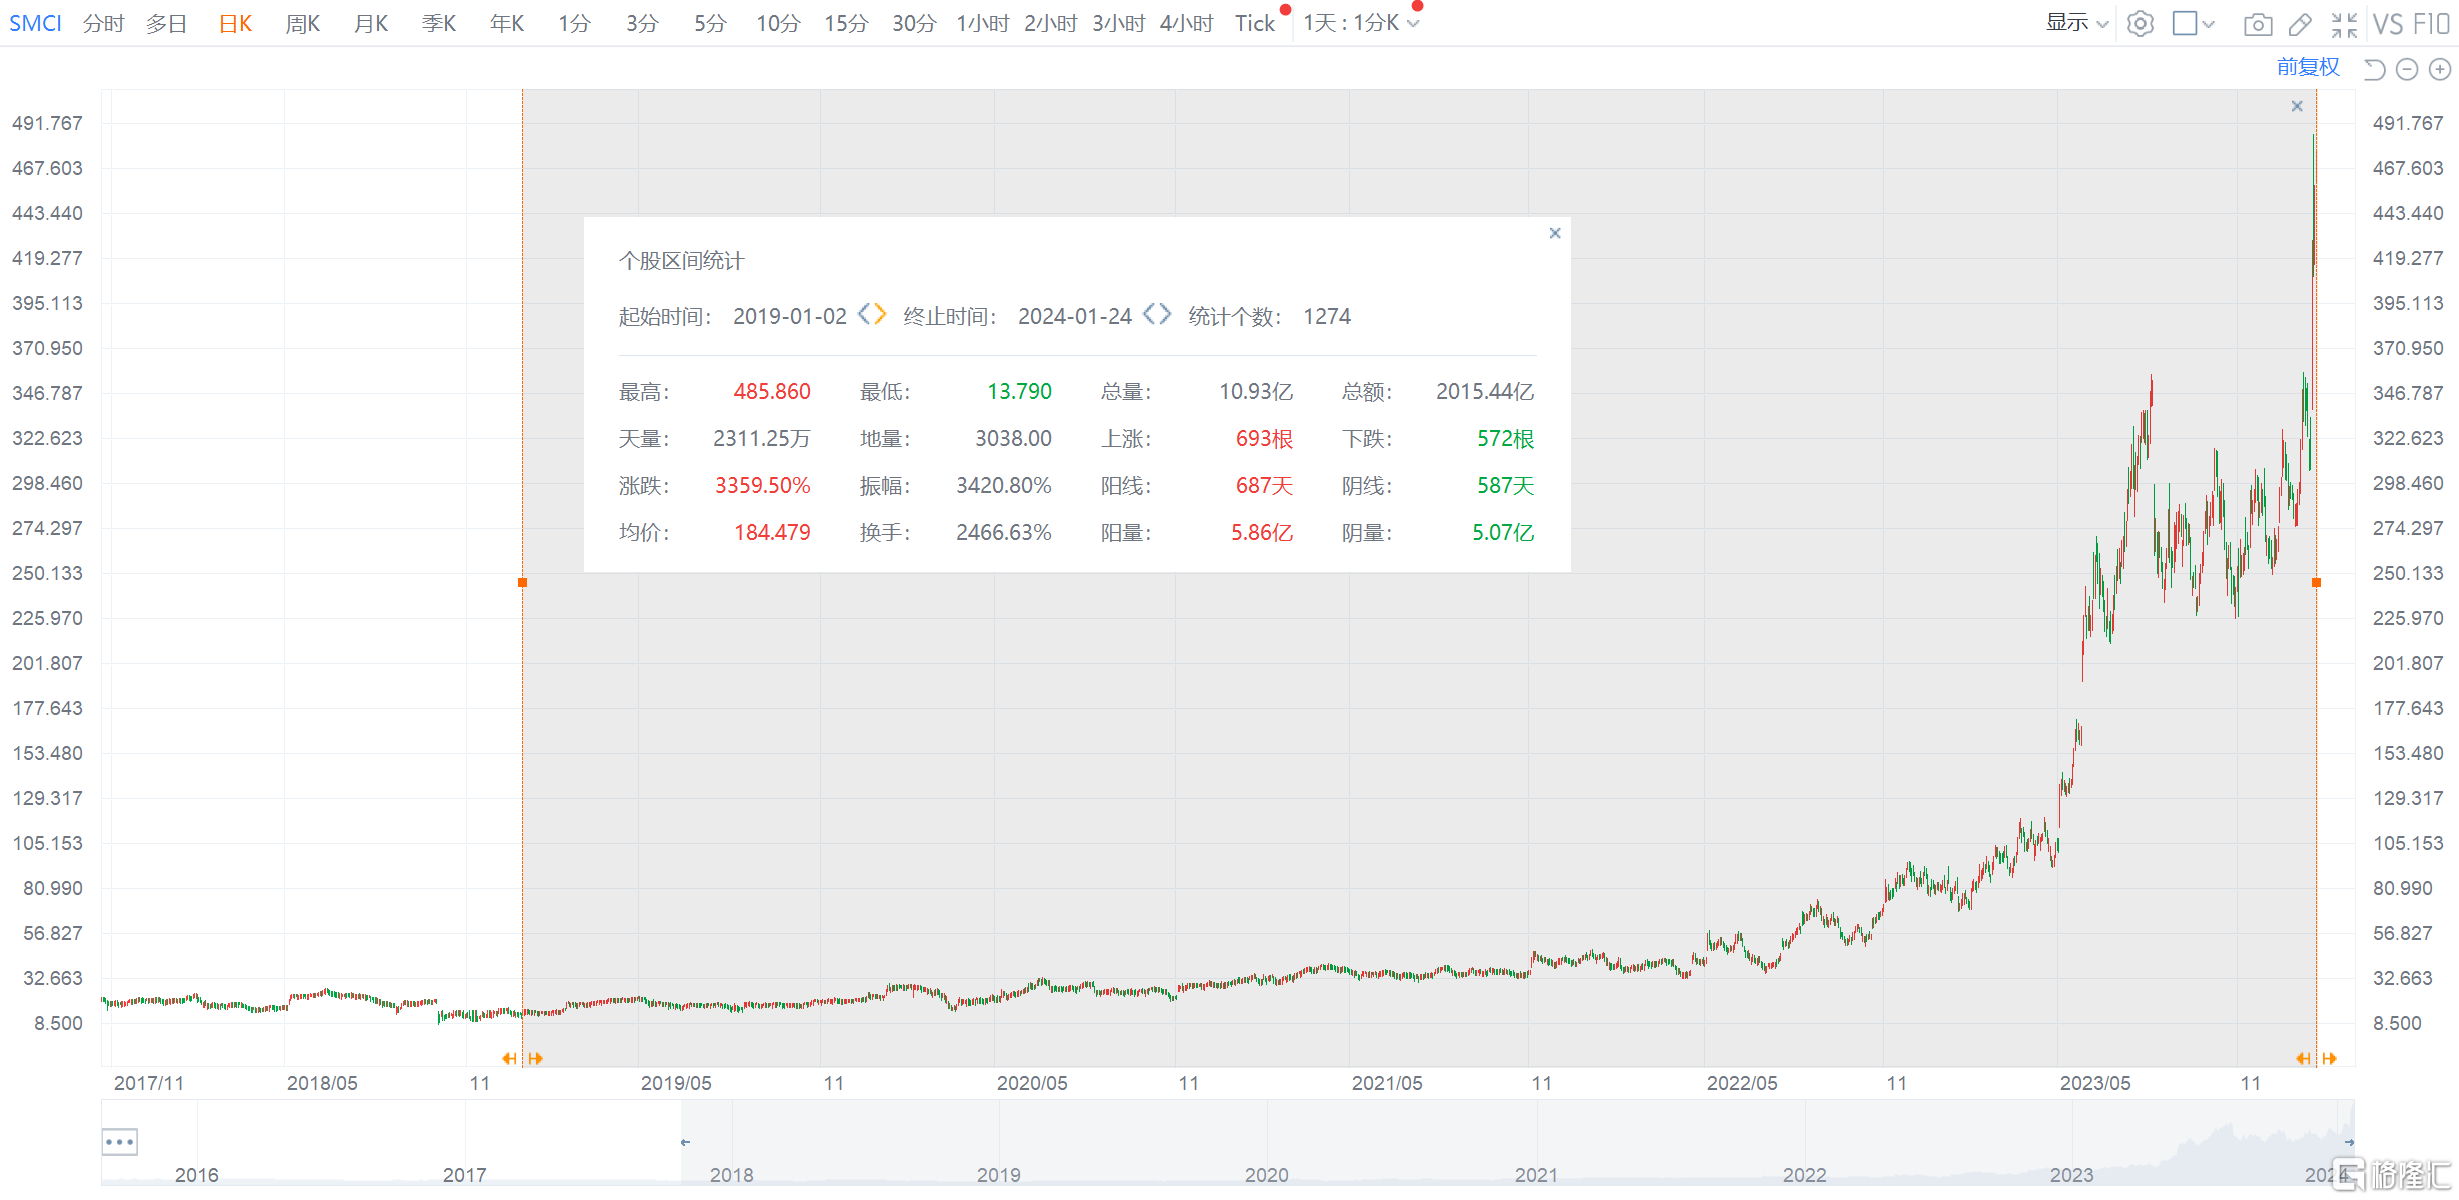Viewport: 2459px width, 1200px height.
Task: Select the drawing pencil tool
Action: [2300, 24]
